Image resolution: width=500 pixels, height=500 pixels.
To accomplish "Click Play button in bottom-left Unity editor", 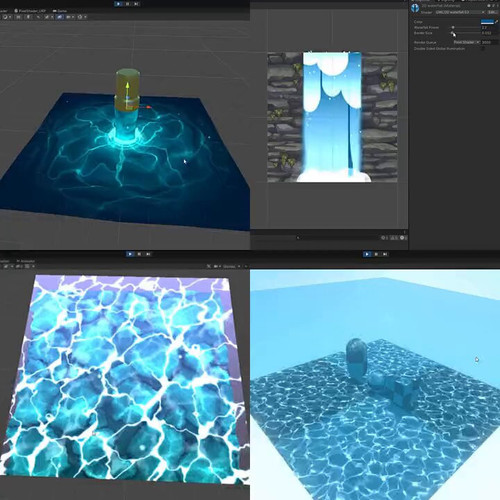I will coord(130,254).
